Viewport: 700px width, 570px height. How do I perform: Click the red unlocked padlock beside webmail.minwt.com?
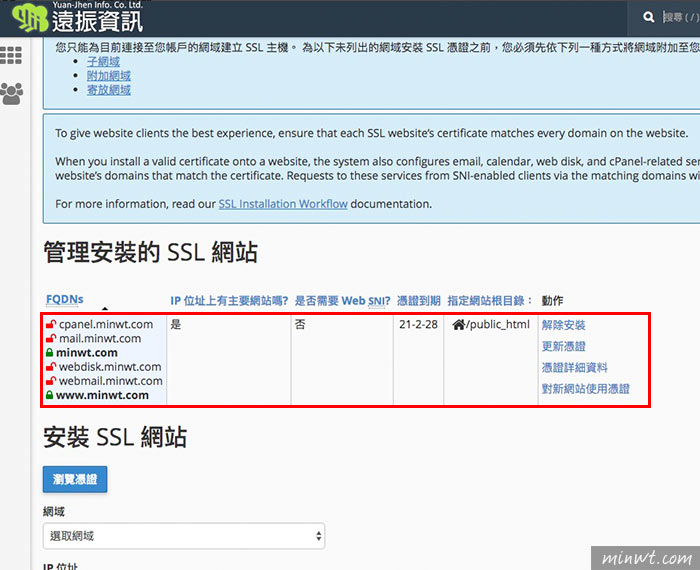click(x=51, y=381)
